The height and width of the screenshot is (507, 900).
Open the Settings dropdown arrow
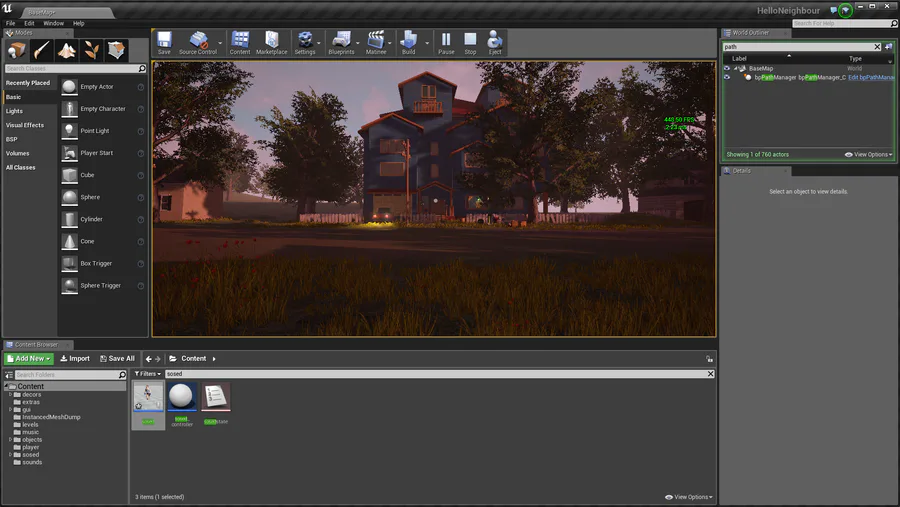(319, 43)
